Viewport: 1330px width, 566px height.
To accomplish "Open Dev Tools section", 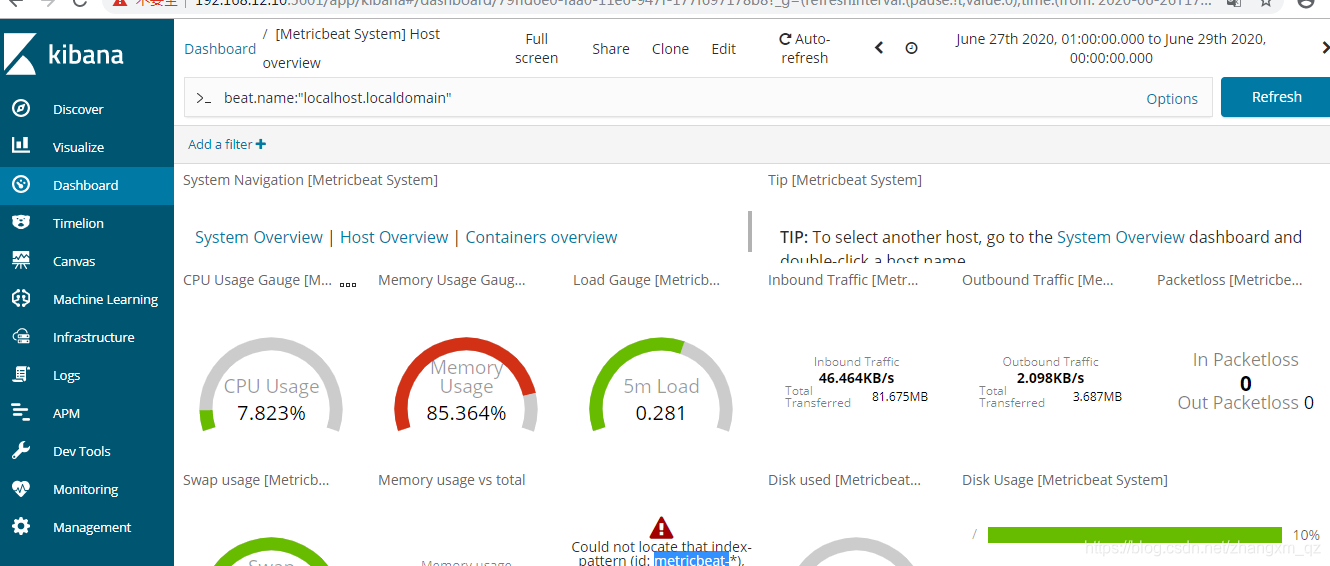I will (81, 451).
